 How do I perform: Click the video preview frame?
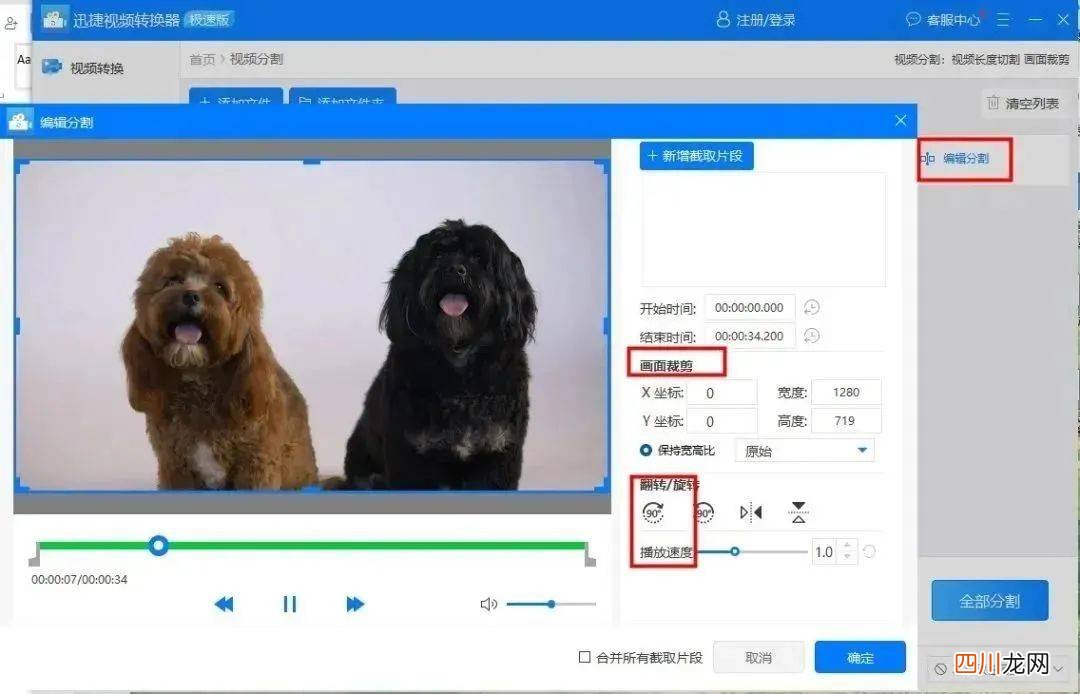pyautogui.click(x=312, y=326)
